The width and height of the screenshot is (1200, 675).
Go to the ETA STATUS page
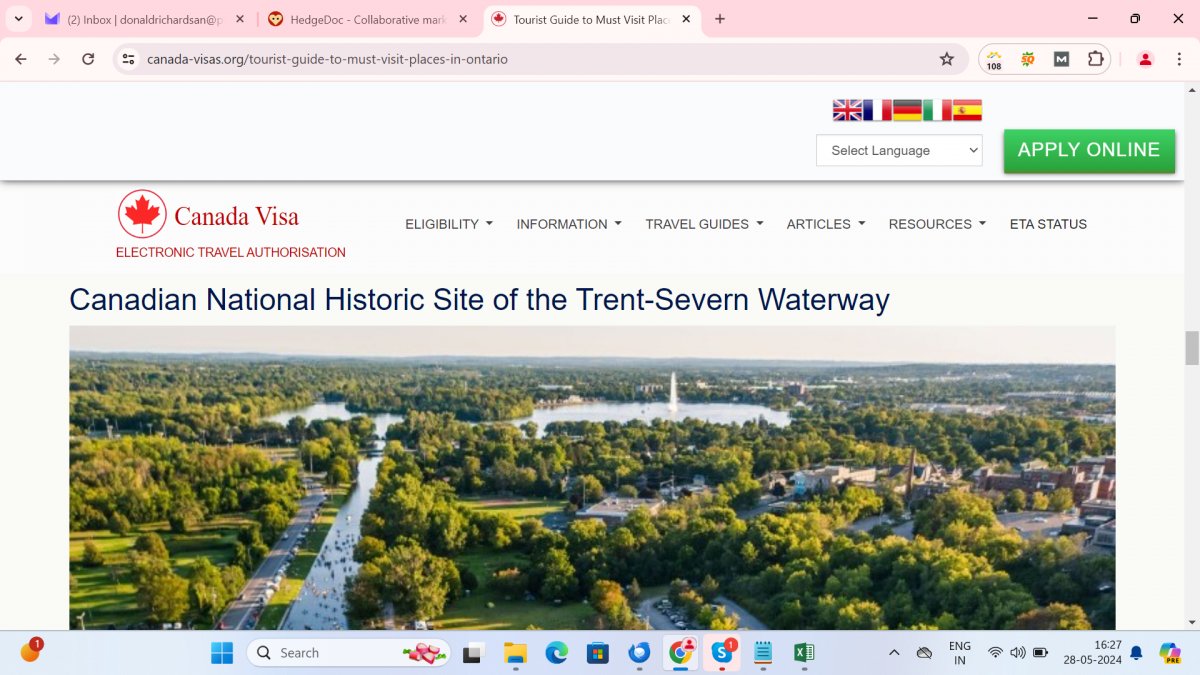(x=1048, y=224)
